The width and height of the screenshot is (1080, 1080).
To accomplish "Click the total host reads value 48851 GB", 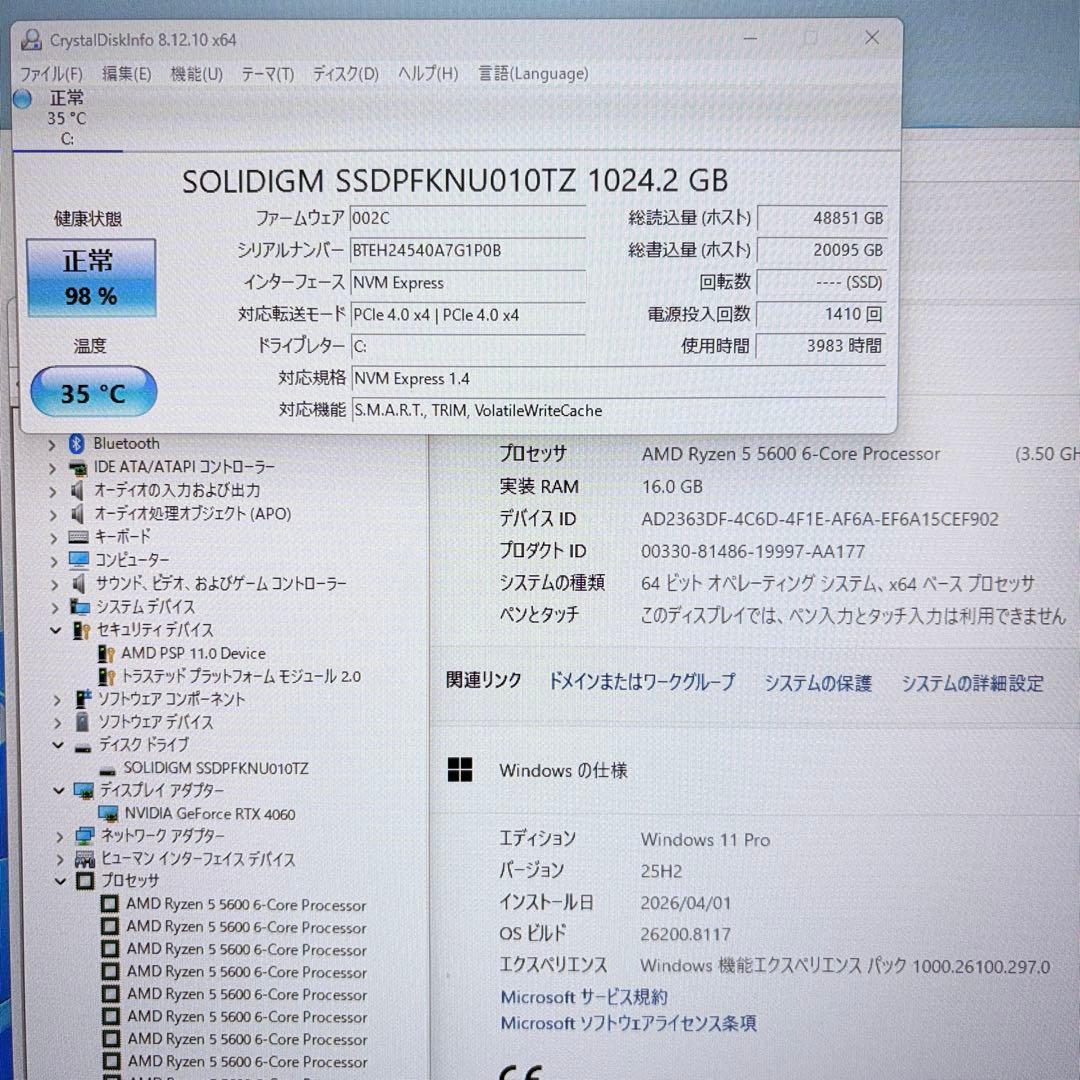I will click(822, 218).
